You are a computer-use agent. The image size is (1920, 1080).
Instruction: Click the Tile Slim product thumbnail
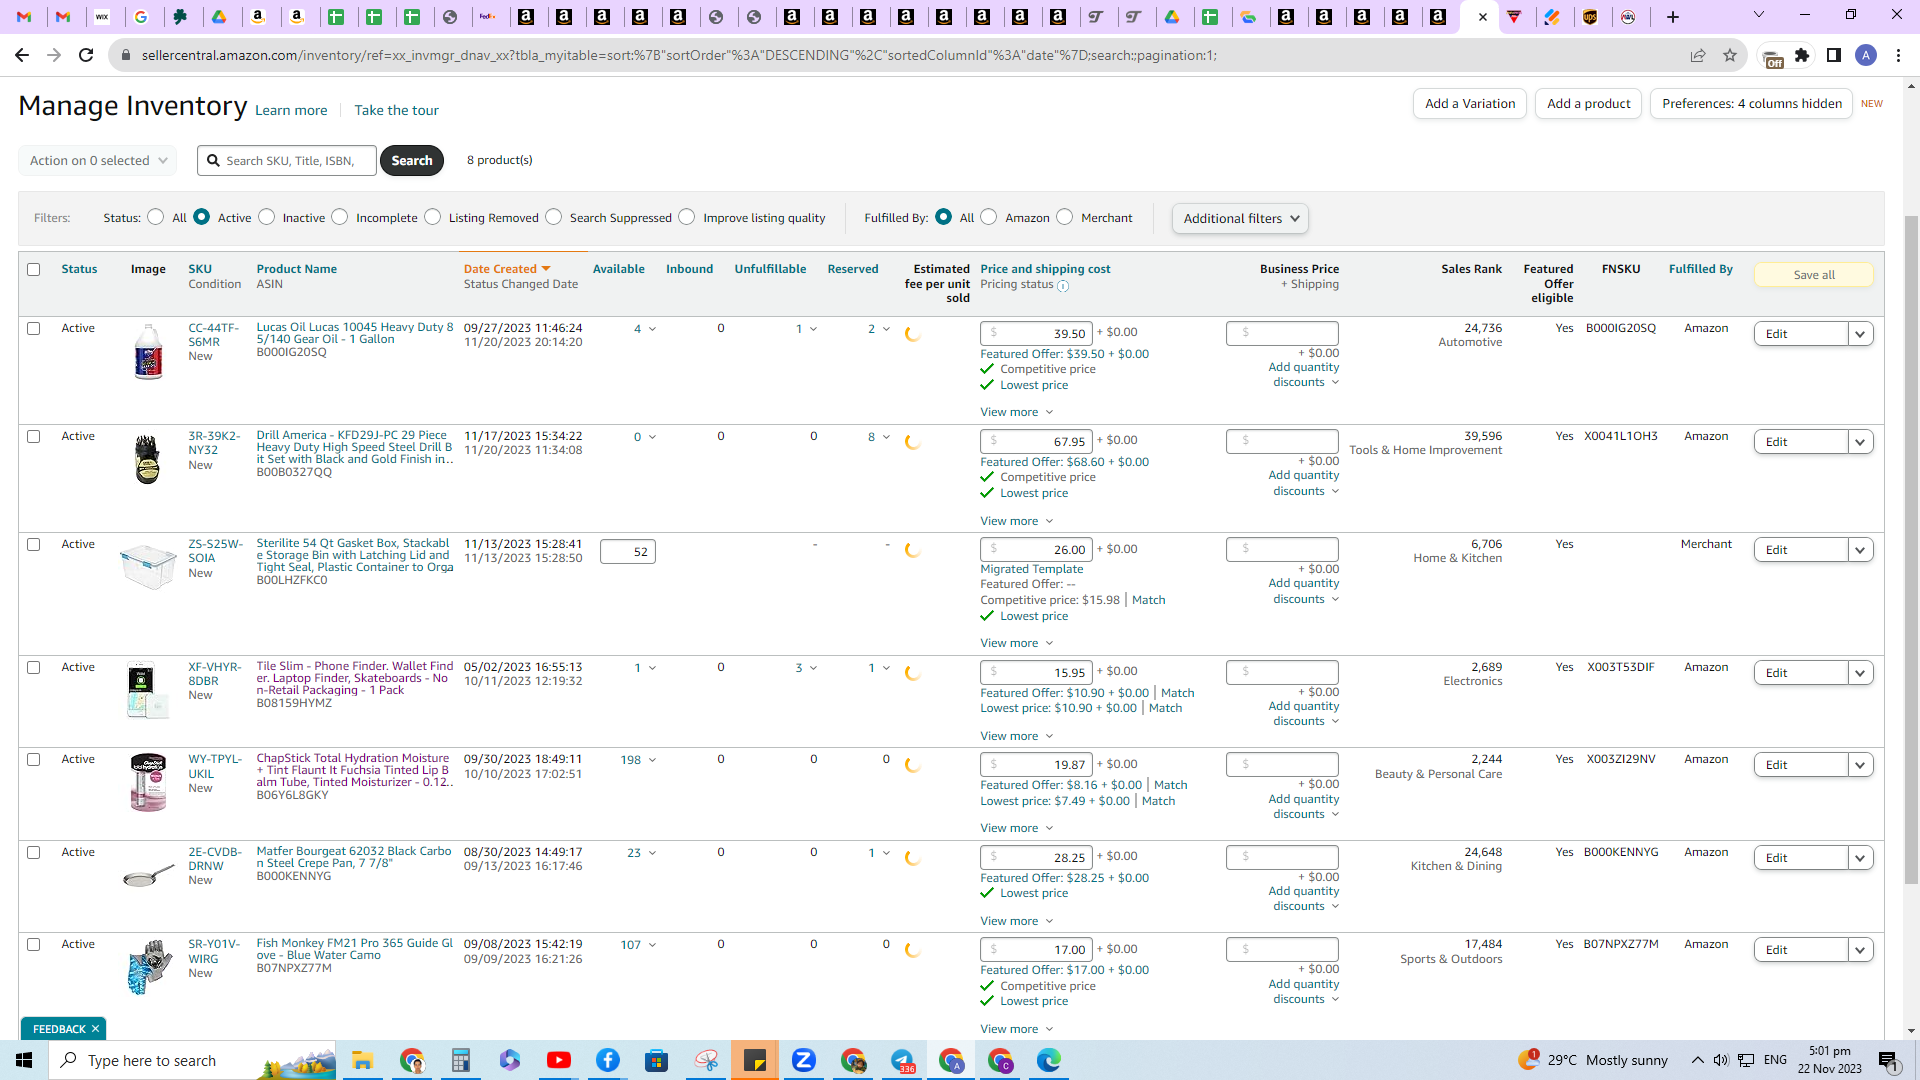coord(148,690)
